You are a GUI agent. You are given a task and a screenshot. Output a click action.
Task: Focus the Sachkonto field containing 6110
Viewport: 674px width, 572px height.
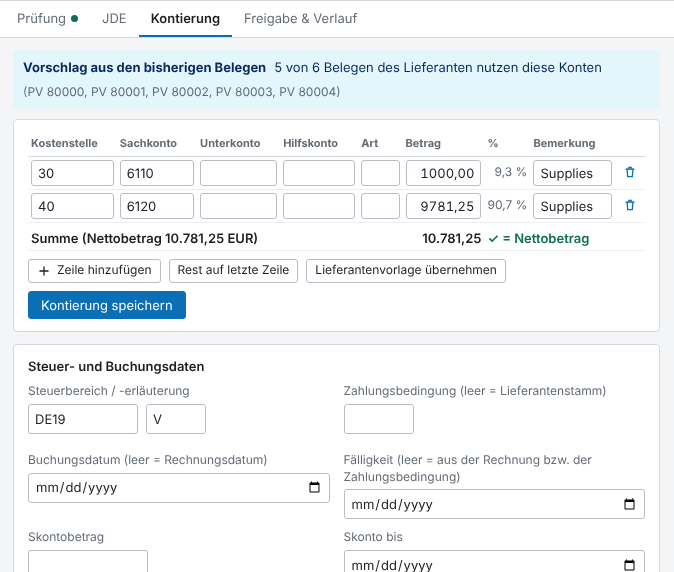[157, 173]
